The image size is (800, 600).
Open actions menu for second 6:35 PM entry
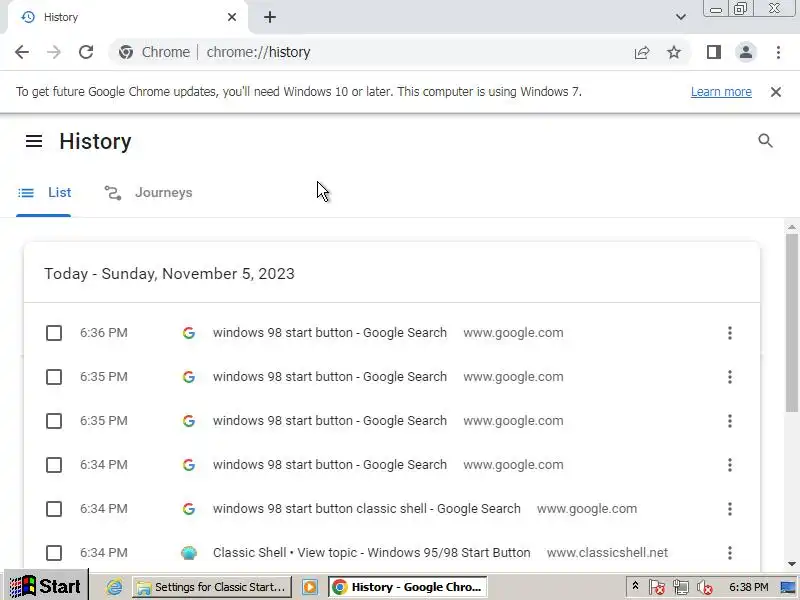tap(730, 420)
